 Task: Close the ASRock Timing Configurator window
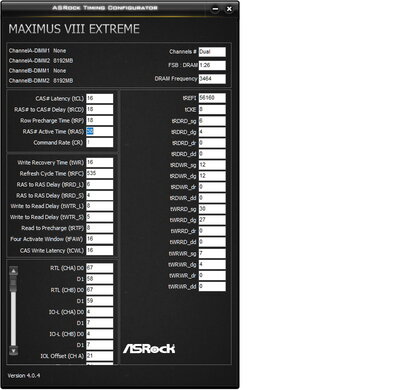[x=229, y=9]
